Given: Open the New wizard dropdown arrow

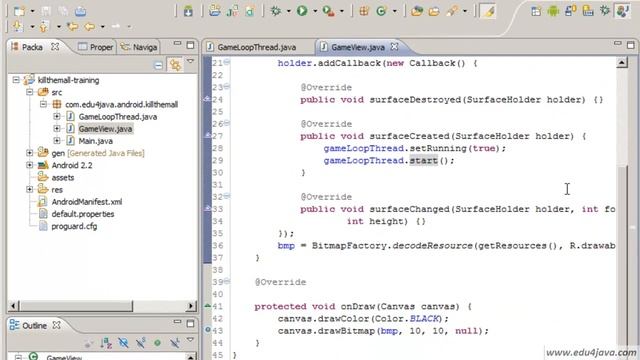Looking at the screenshot, I should (x=32, y=11).
